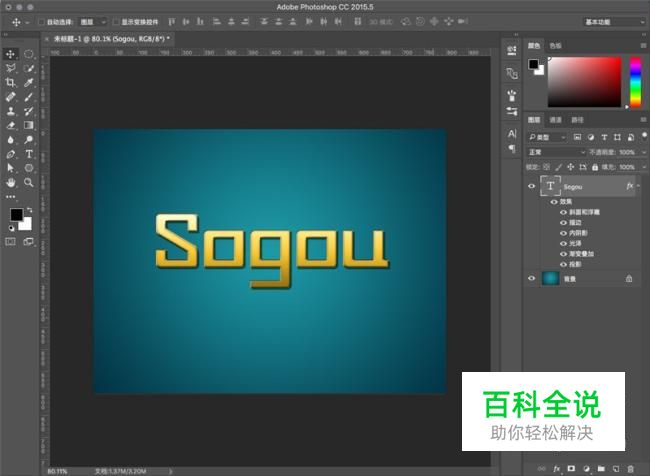The width and height of the screenshot is (650, 476).
Task: Open the Paragraph panel icon
Action: pyautogui.click(x=512, y=148)
